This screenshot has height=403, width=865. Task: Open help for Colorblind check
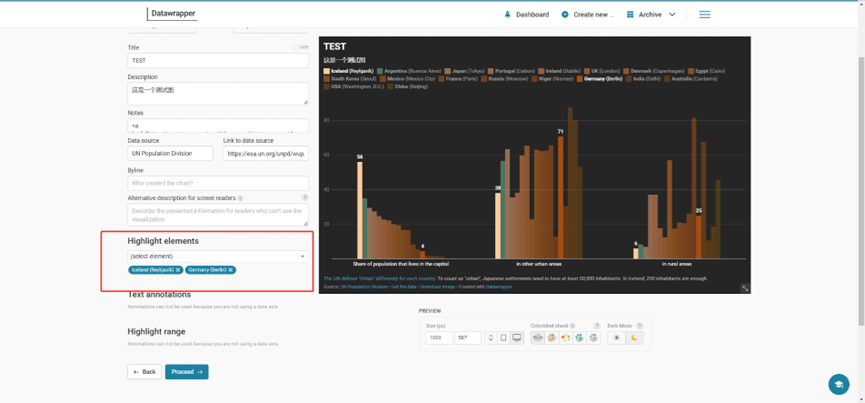tap(597, 326)
